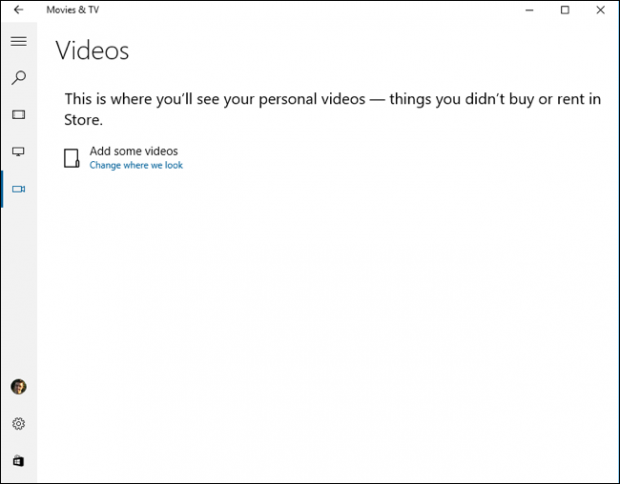Minimize the Movies & TV window
The height and width of the screenshot is (484, 620).
[x=528, y=10]
